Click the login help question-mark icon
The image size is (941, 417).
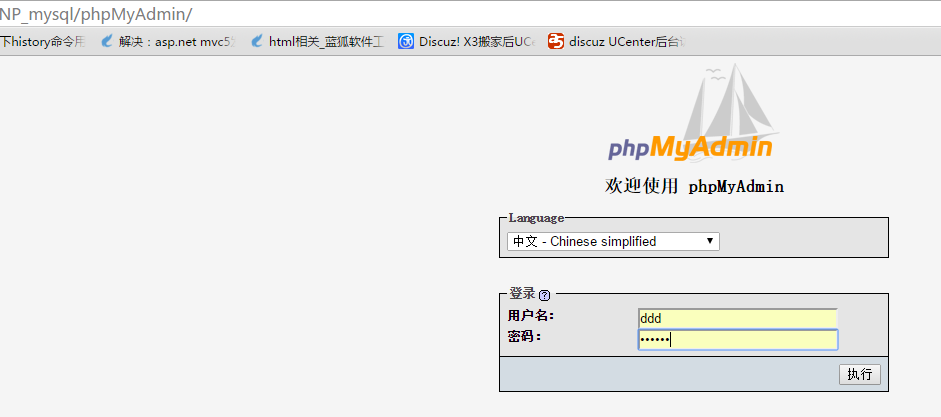tap(544, 295)
